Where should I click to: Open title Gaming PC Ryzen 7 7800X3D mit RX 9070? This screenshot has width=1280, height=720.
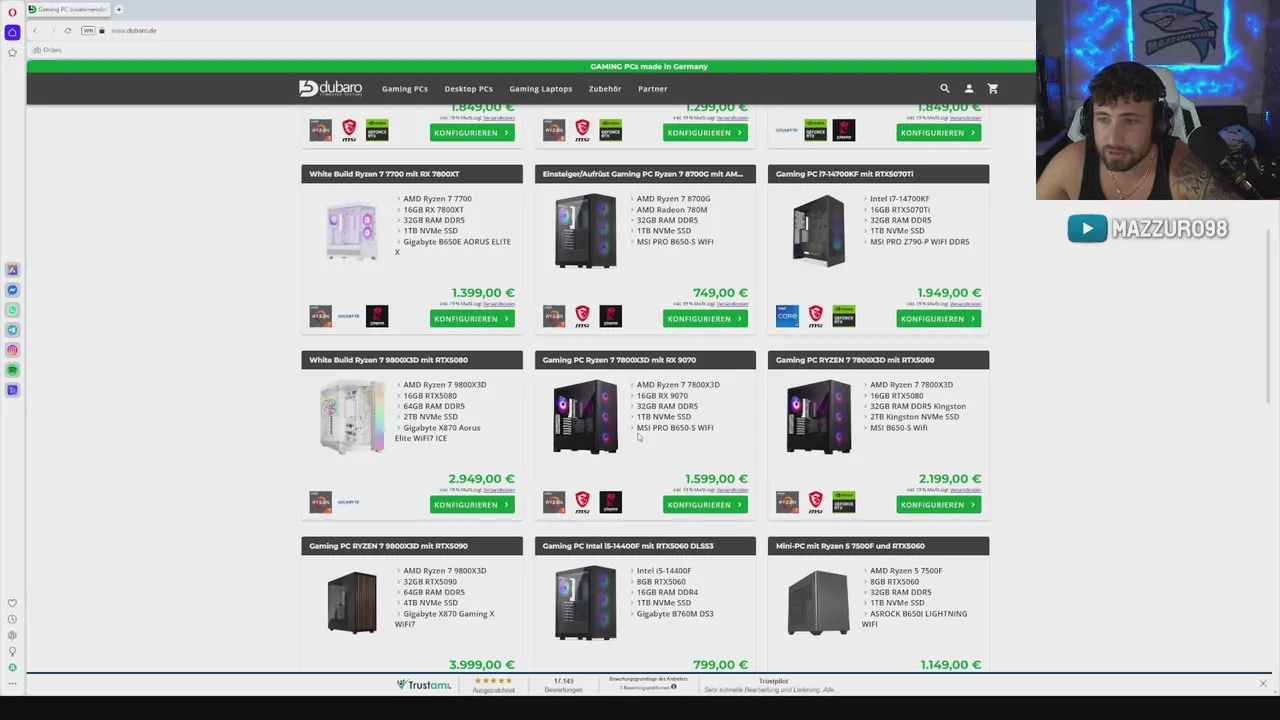click(619, 360)
